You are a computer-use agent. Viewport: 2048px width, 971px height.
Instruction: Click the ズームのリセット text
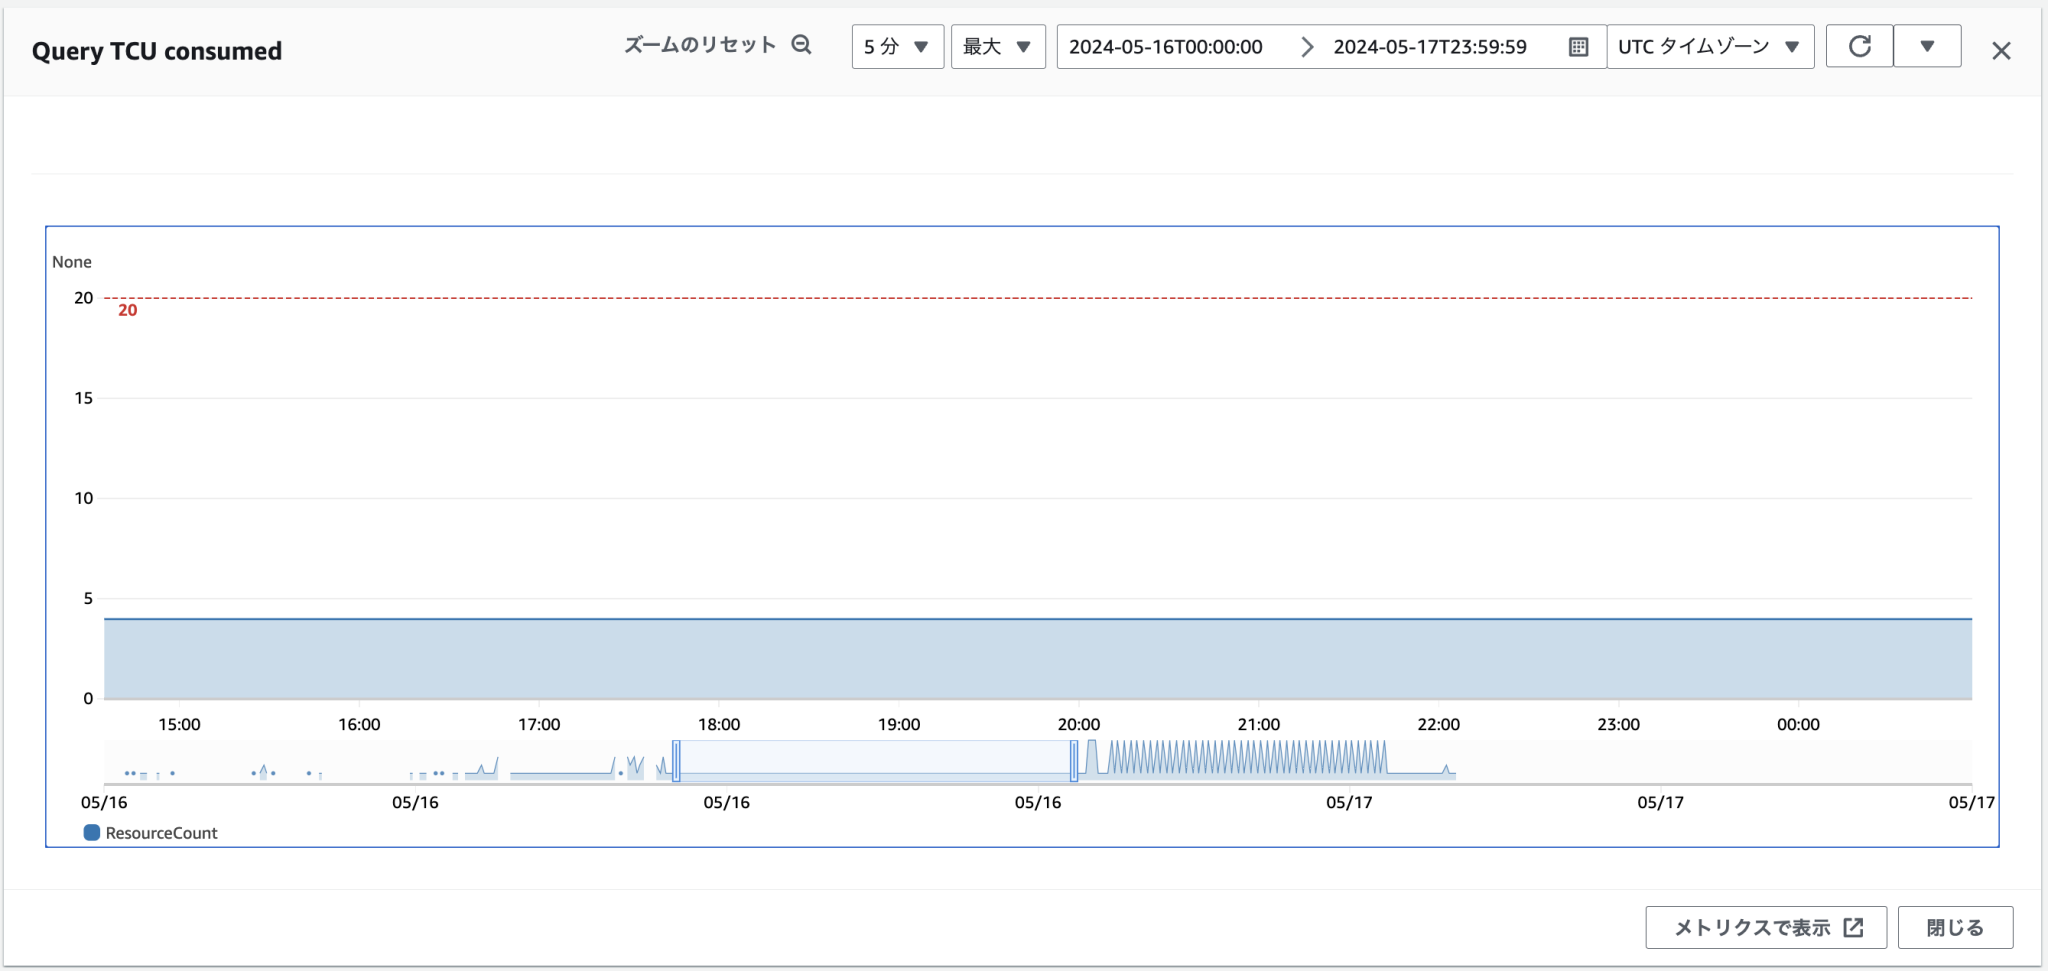pos(700,45)
